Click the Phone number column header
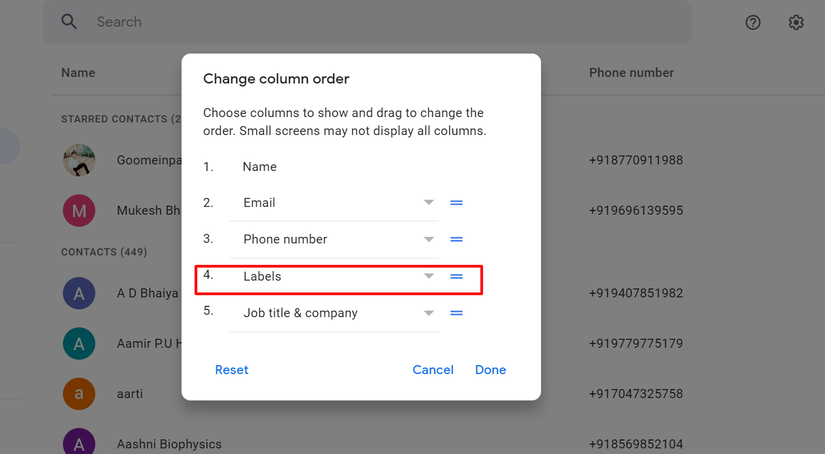Screen dimensions: 825x454 click(631, 73)
